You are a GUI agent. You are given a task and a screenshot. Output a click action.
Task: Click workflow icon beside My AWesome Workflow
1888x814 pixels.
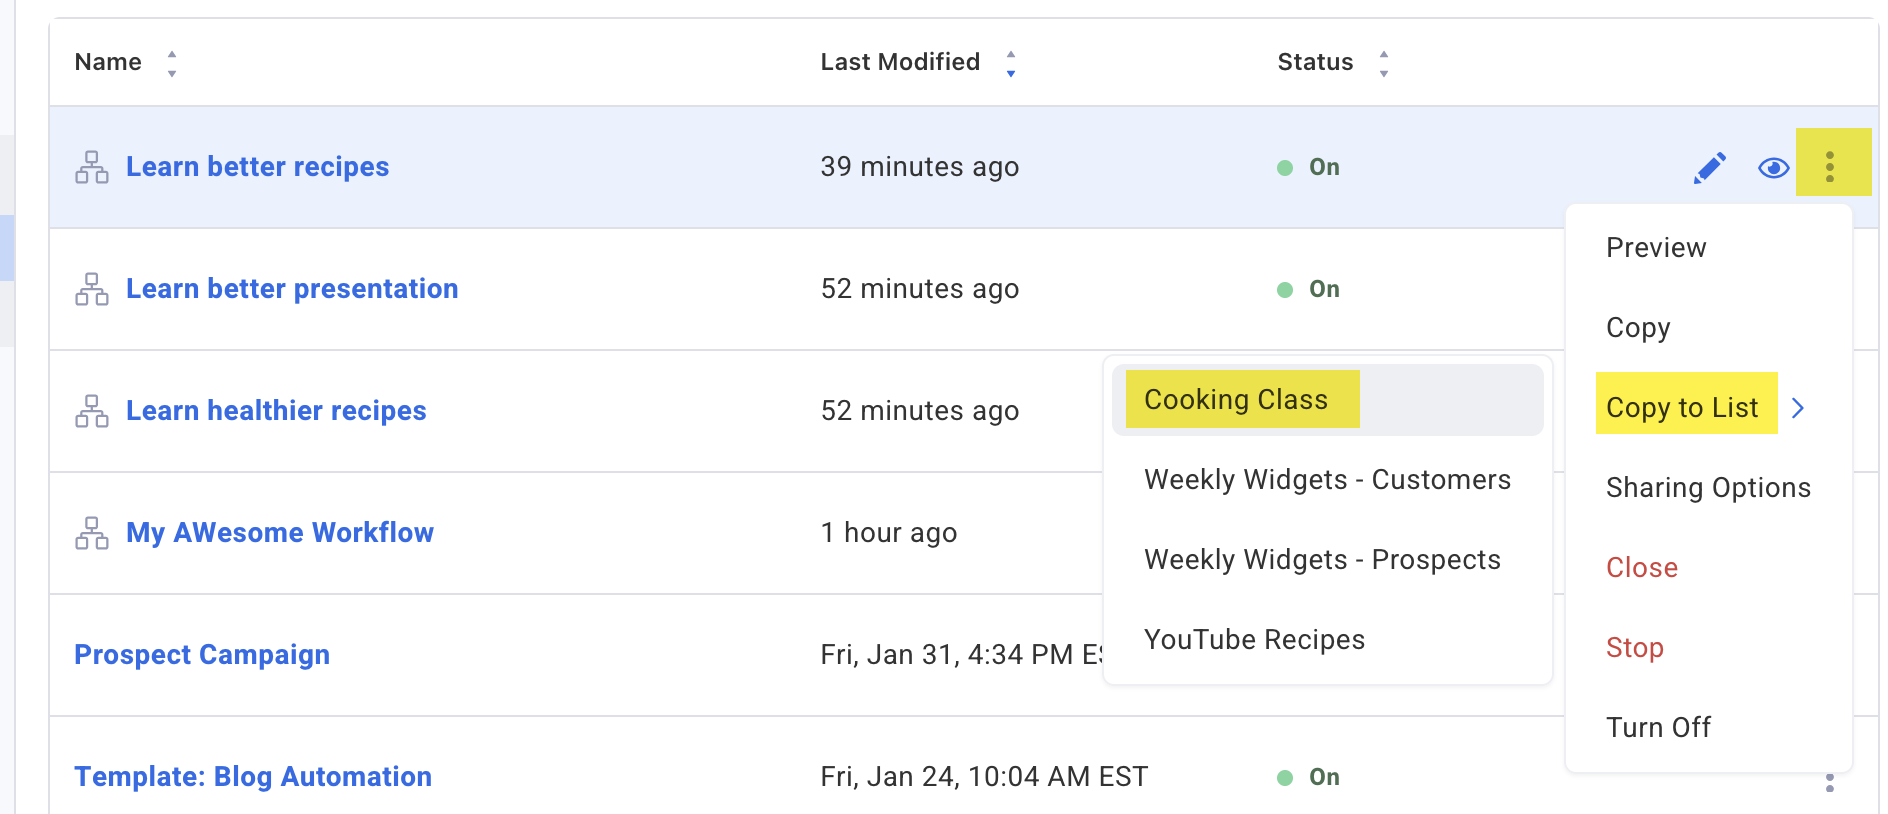[x=92, y=534]
